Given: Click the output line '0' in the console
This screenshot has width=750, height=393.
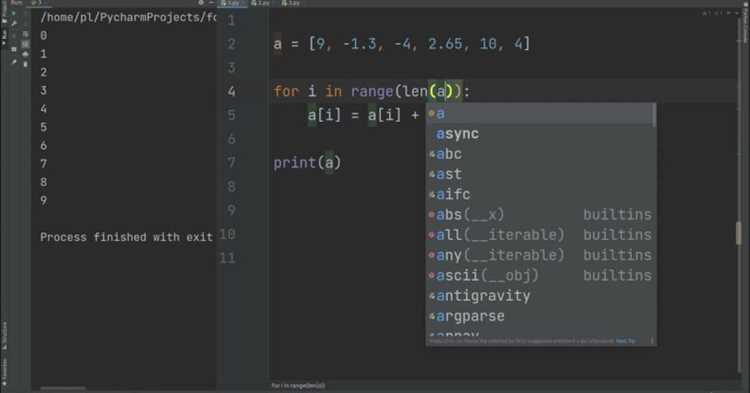Looking at the screenshot, I should pyautogui.click(x=44, y=35).
